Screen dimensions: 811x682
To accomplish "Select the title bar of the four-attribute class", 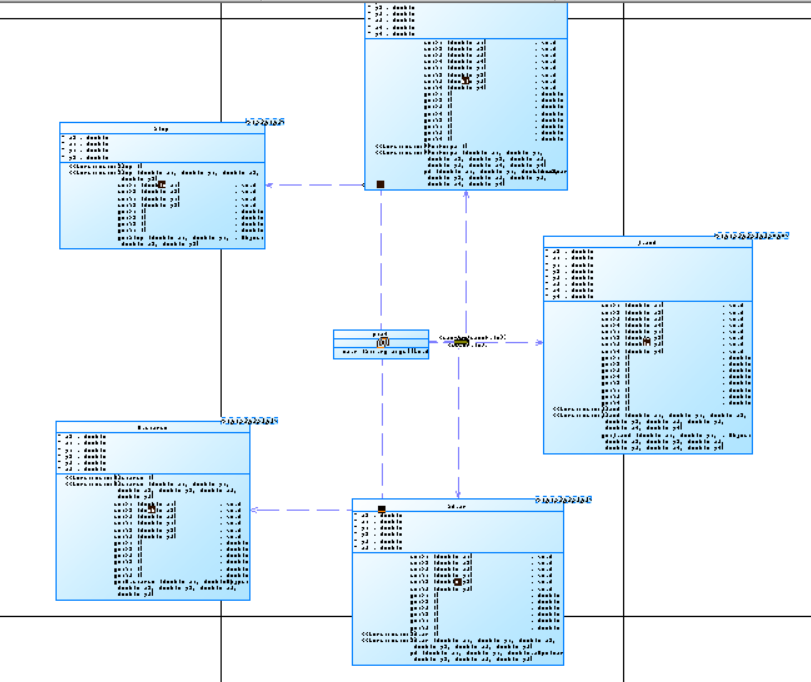I will coord(162,128).
